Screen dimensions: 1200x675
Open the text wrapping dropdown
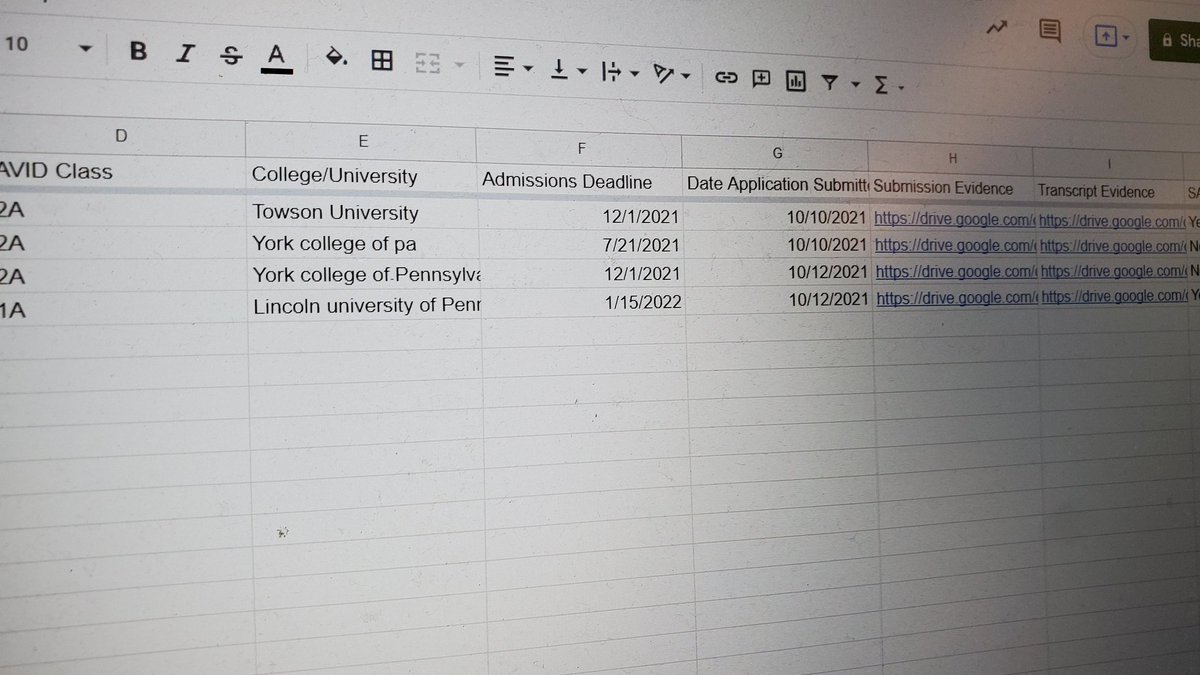(620, 72)
